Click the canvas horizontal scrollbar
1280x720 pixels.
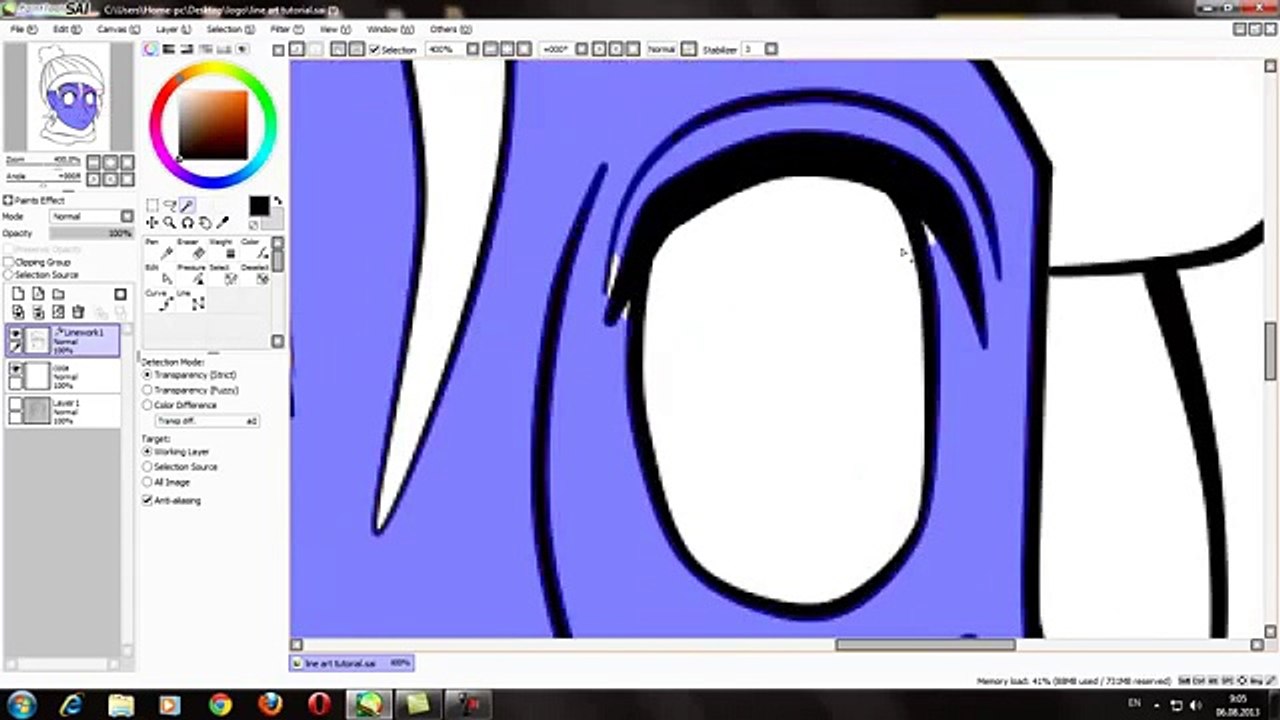pyautogui.click(x=925, y=645)
